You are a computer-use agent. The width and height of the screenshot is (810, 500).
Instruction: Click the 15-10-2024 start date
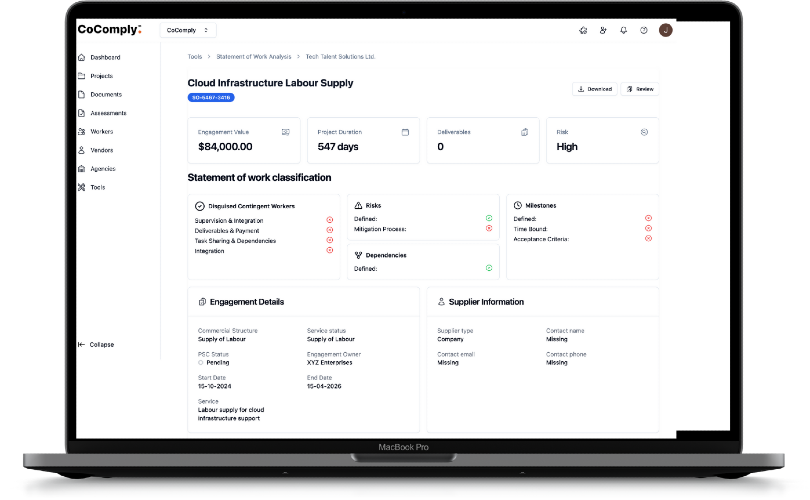tap(214, 386)
